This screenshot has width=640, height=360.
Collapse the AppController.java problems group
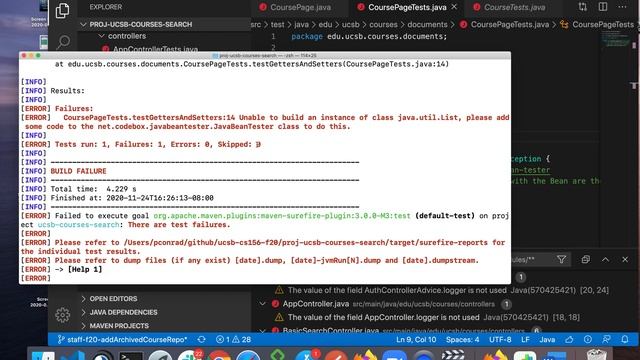[x=263, y=304]
